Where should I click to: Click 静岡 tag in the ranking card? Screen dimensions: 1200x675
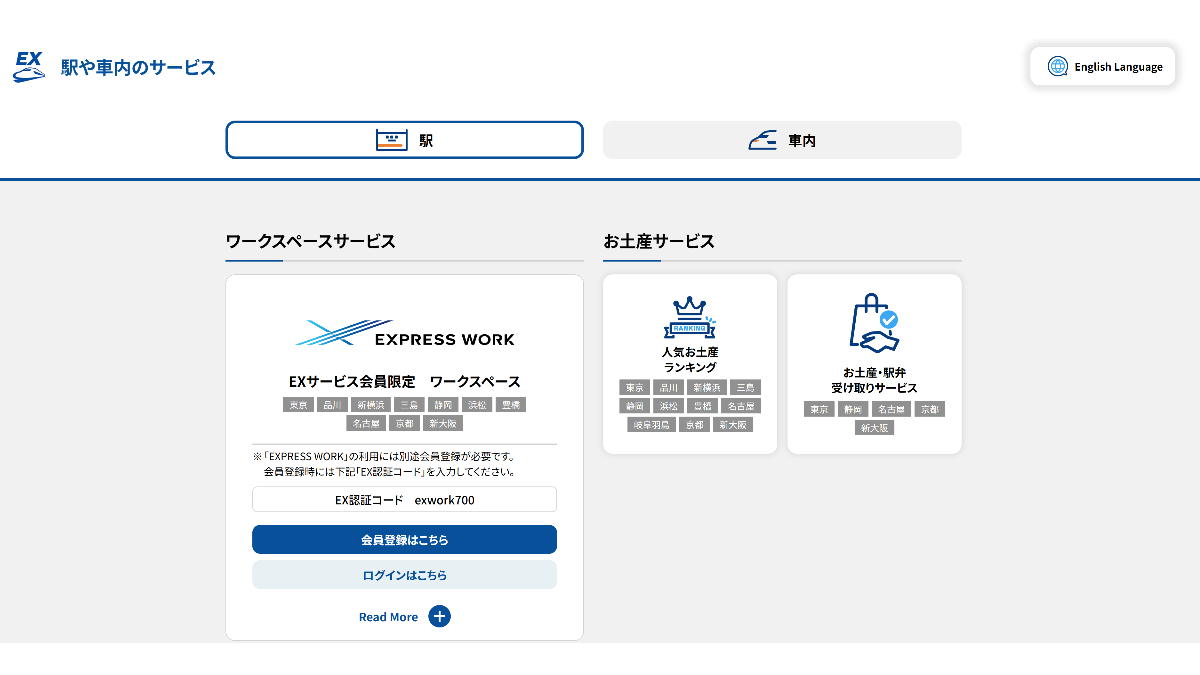pyautogui.click(x=634, y=406)
